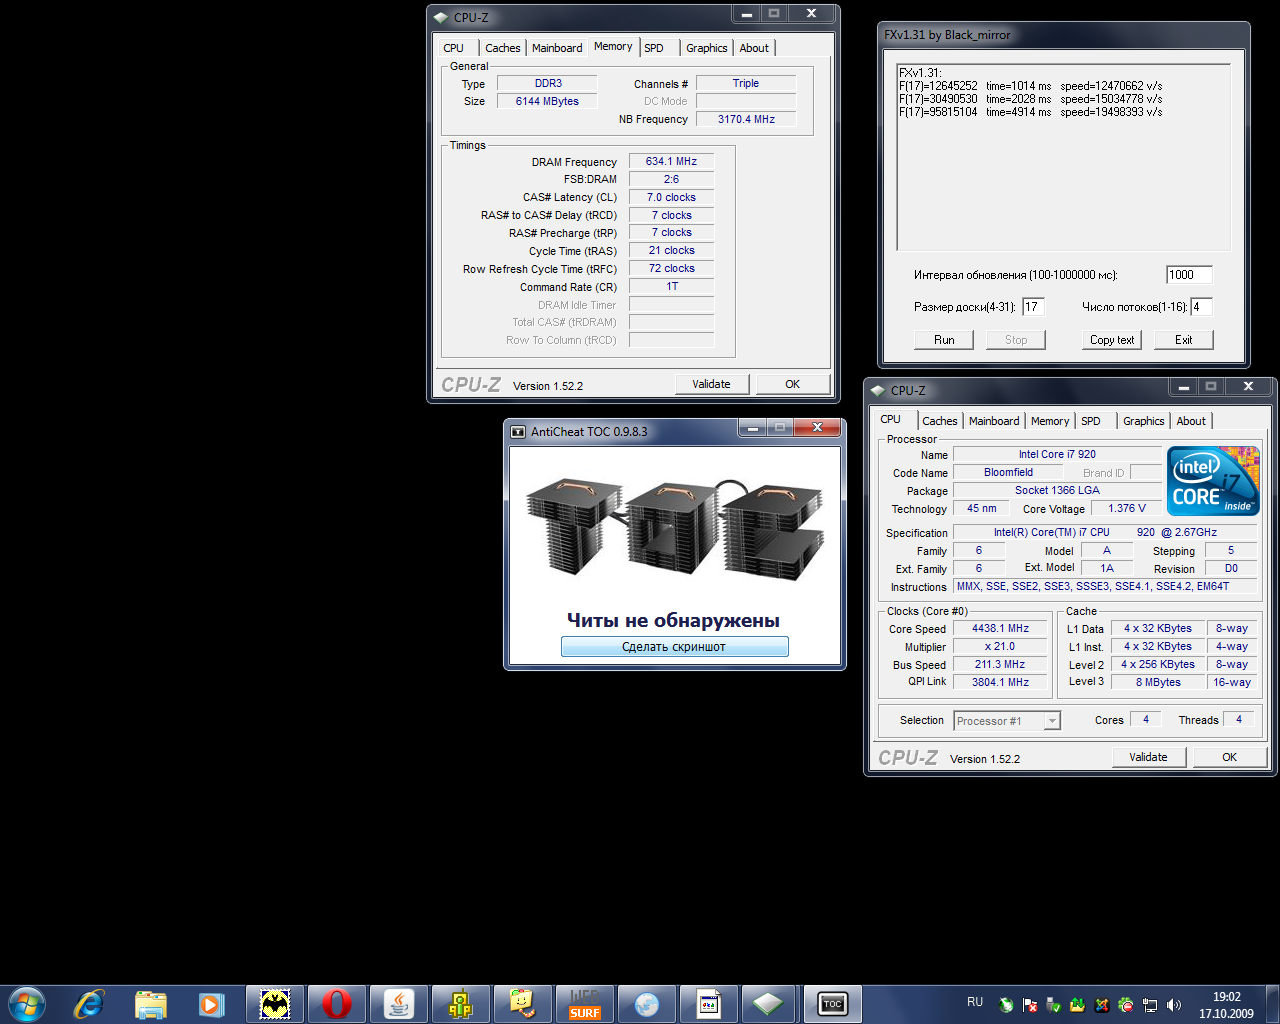
Task: Open the Windows Start menu orb
Action: pos(27,1003)
